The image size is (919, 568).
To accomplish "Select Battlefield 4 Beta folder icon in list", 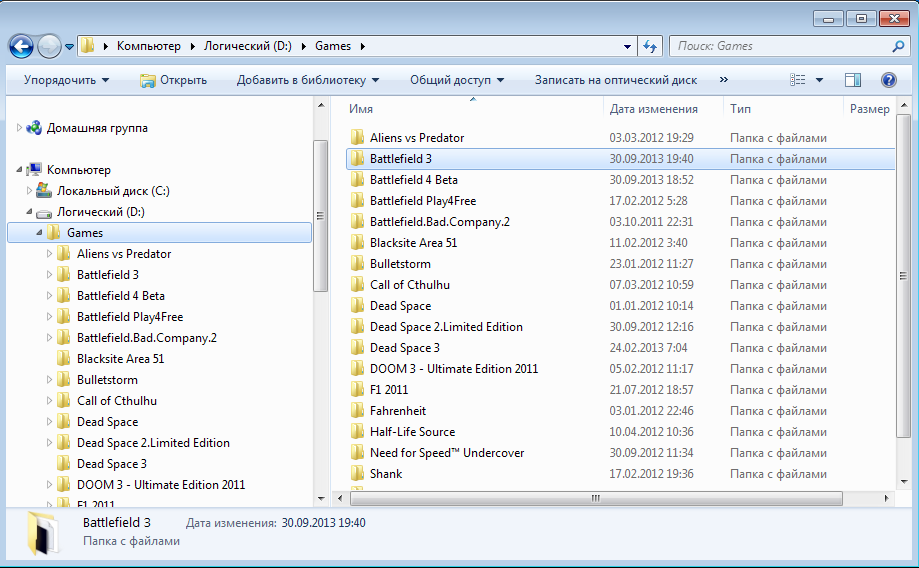I will [358, 180].
